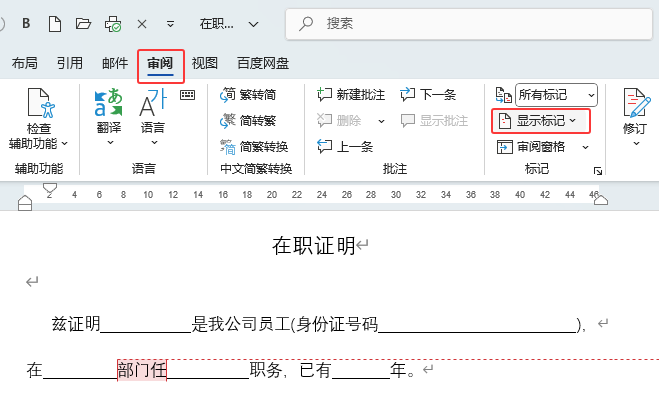Switch to the 引用 tab
Screen dimensions: 659x405
tap(70, 63)
